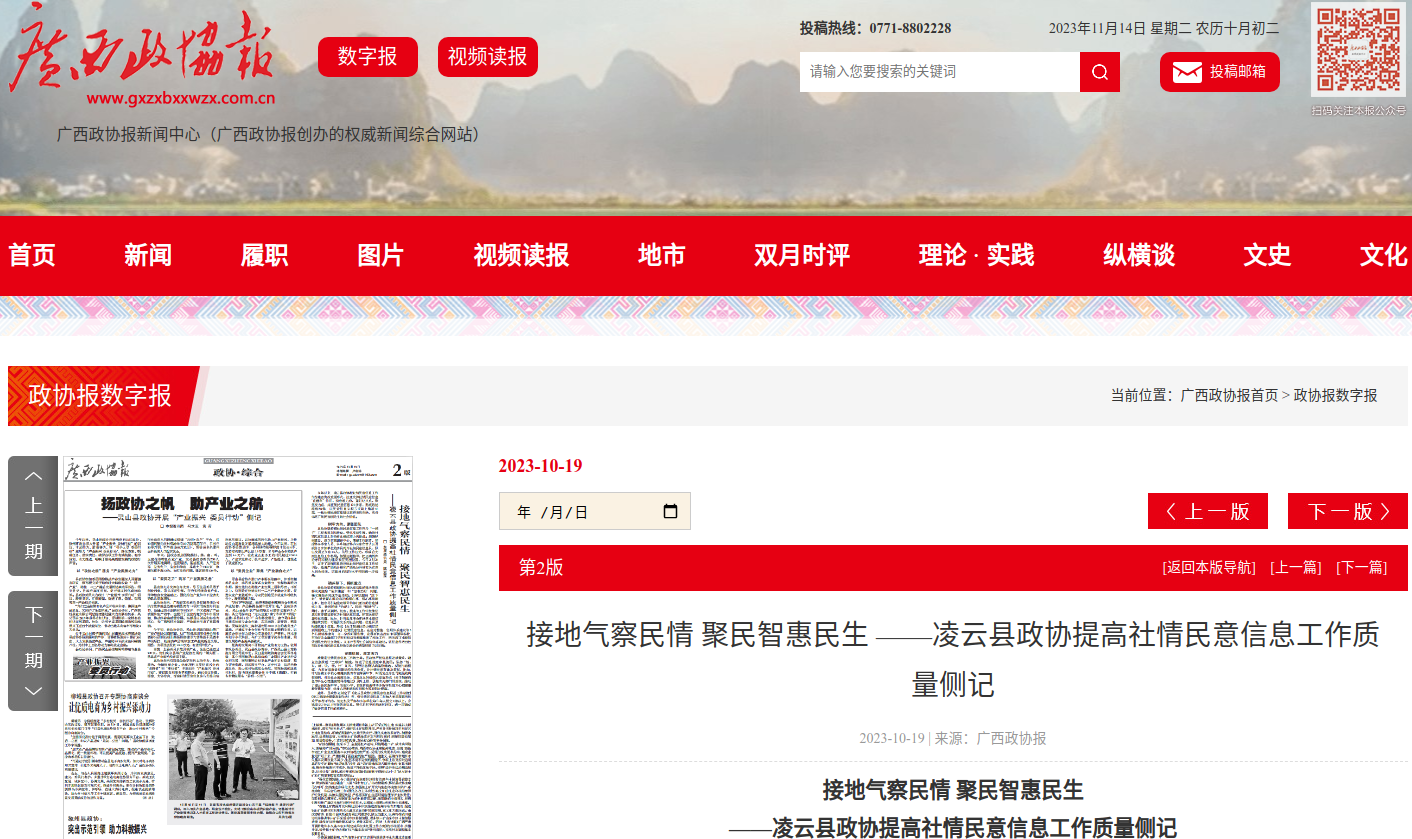Click website URL www.gxzxbxxwzx.com.cn
Viewport: 1412px width, 839px height.
coord(181,99)
